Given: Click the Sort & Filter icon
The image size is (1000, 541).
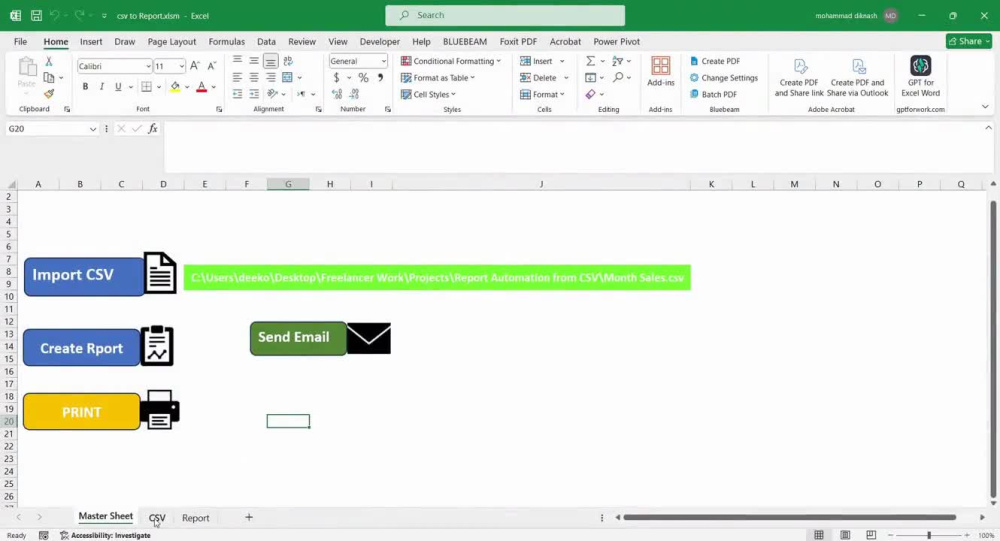Looking at the screenshot, I should pyautogui.click(x=617, y=61).
